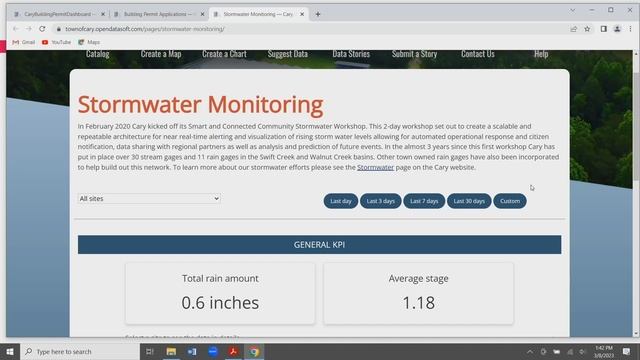Open the Catalog menu item
Screen dimensions: 640x360
[98, 54]
